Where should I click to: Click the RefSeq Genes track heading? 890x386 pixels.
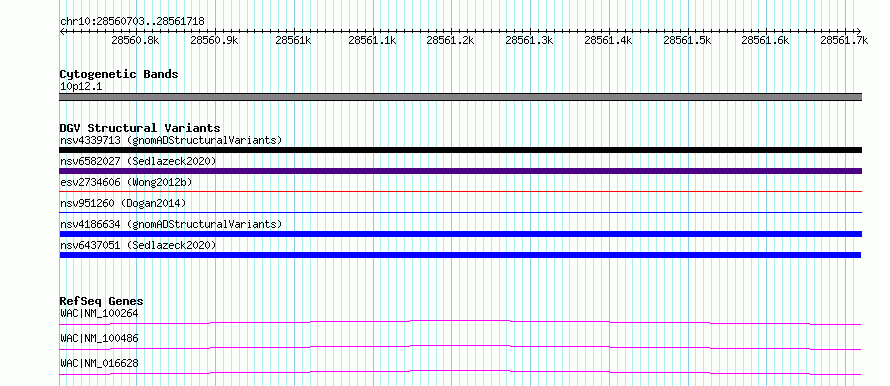(x=102, y=301)
